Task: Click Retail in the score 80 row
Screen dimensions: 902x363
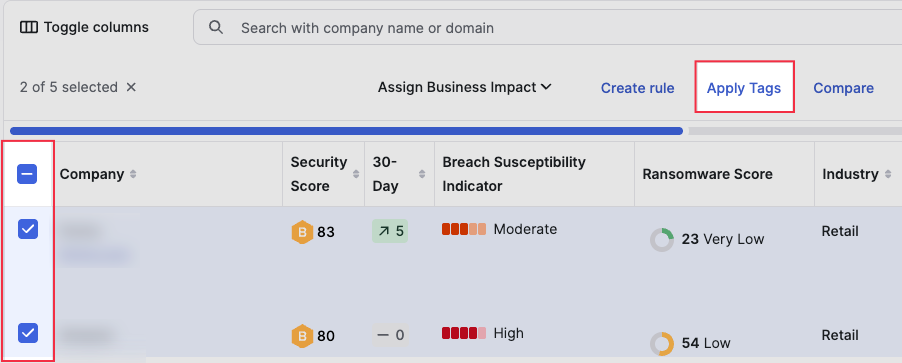Action: pos(840,335)
